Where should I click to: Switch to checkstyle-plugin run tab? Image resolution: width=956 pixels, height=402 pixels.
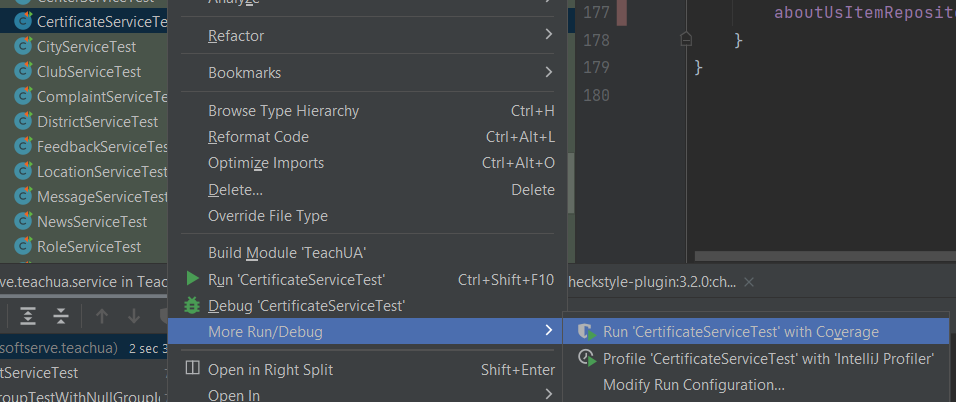652,282
